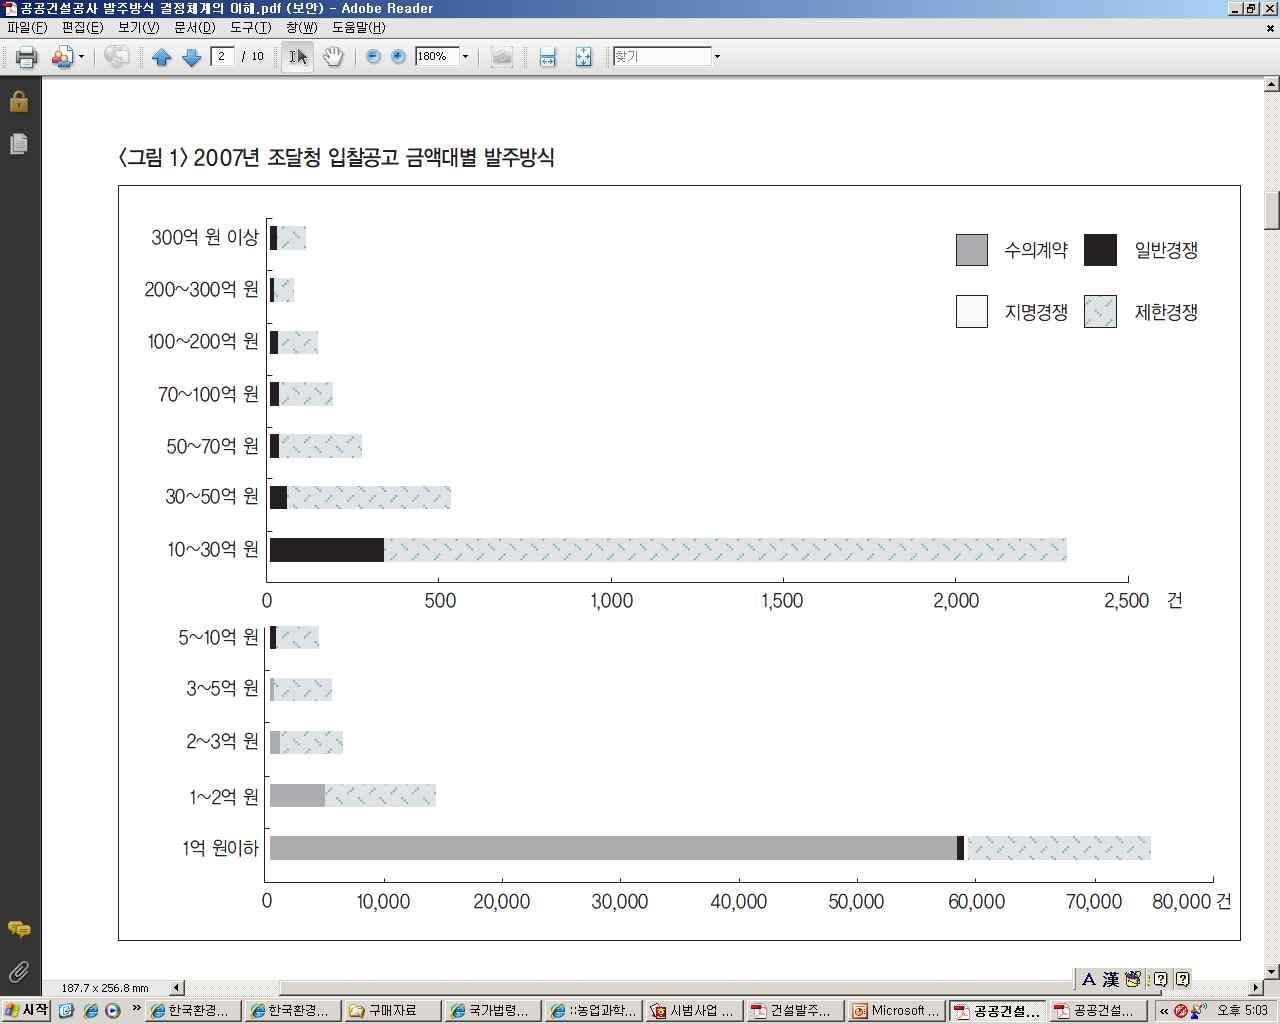The height and width of the screenshot is (1024, 1280).
Task: Click the 지명경쟁 white legend swatch
Action: coord(972,312)
